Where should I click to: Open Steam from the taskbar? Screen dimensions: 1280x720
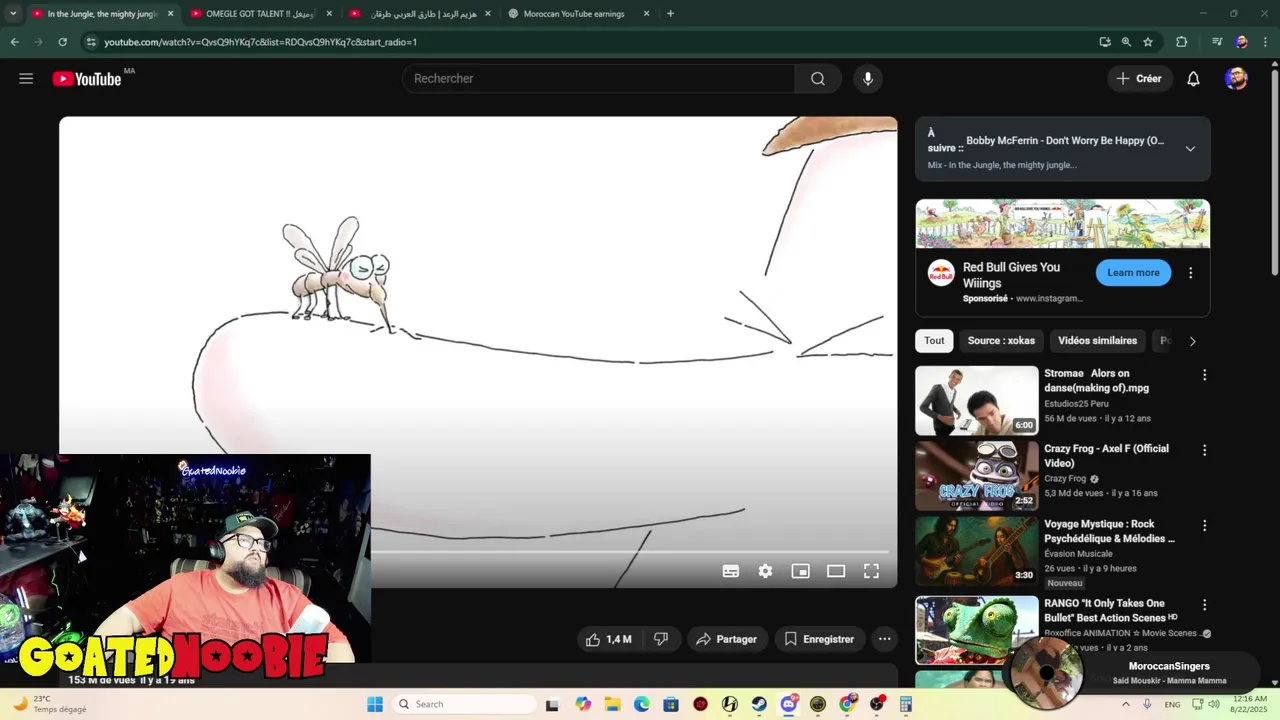(x=760, y=704)
